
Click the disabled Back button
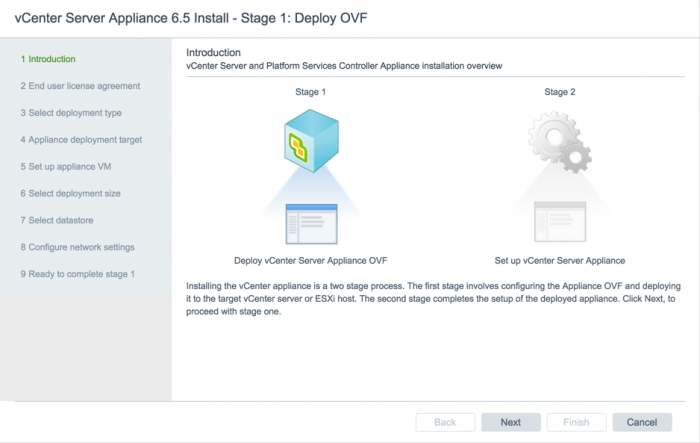tap(445, 422)
